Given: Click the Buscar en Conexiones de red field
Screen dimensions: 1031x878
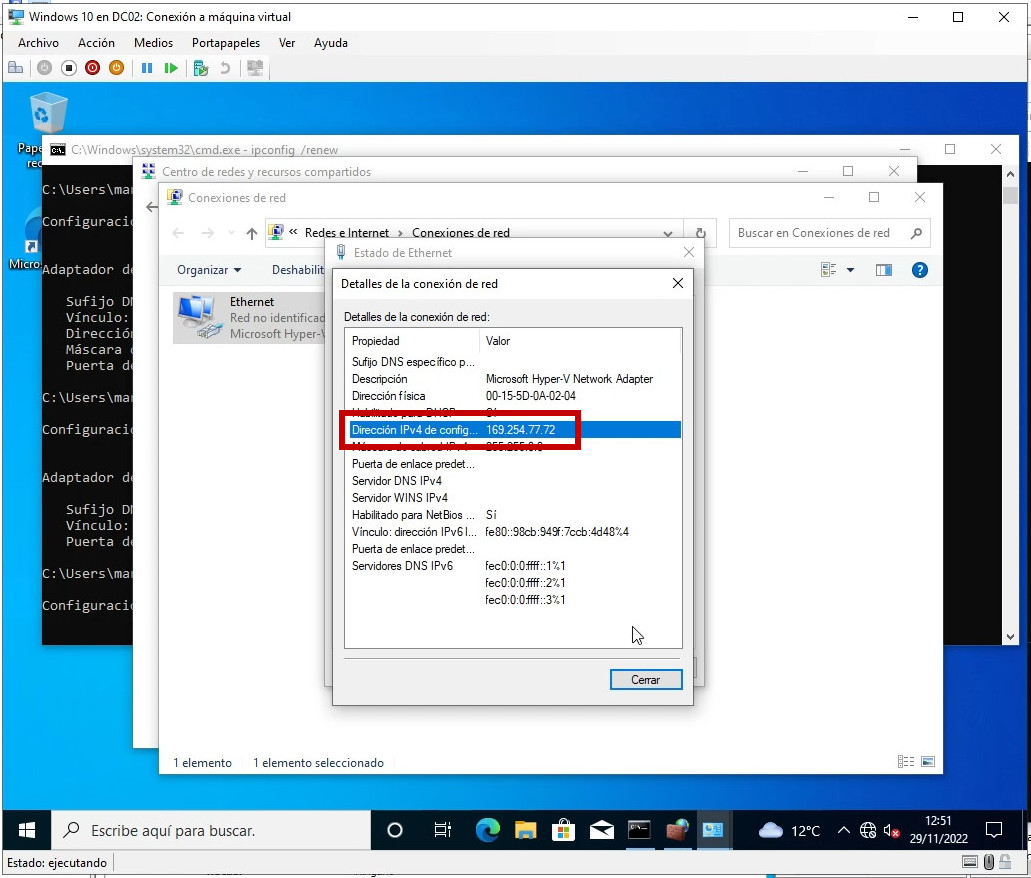Looking at the screenshot, I should 815,233.
